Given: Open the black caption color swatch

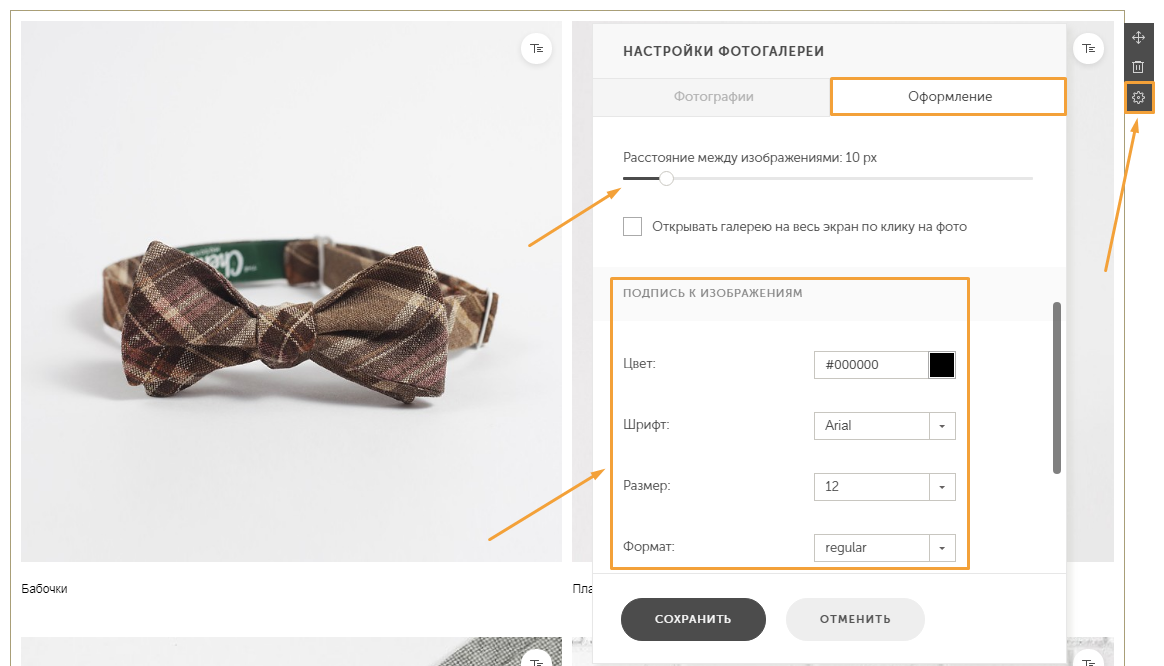Looking at the screenshot, I should coord(941,365).
